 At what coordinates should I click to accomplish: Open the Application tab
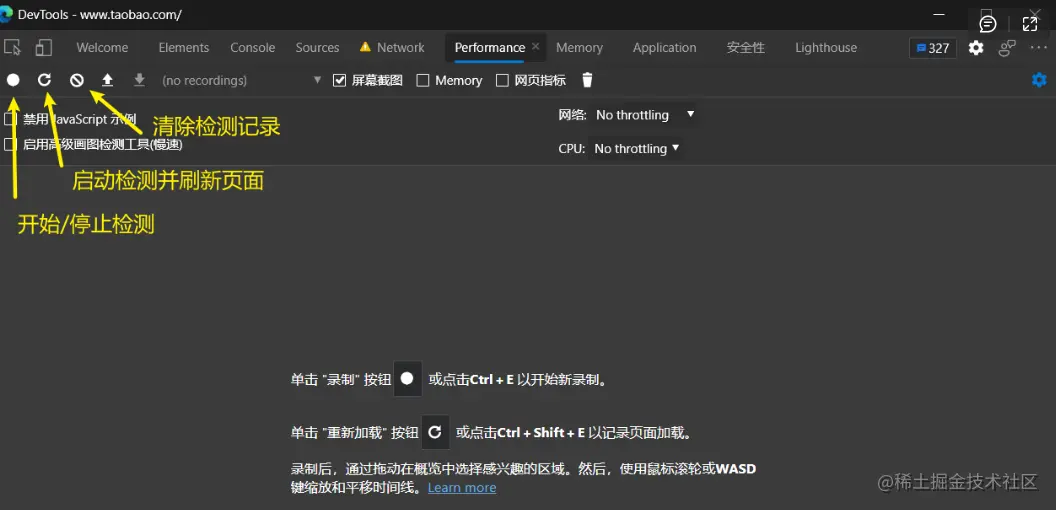[x=665, y=48]
